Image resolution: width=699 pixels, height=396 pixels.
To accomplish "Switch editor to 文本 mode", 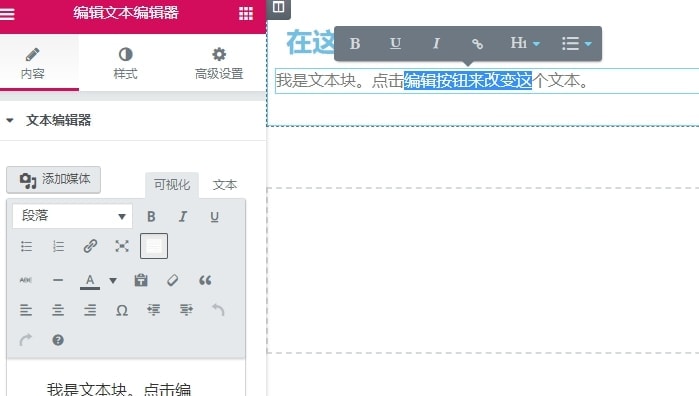I will pyautogui.click(x=225, y=185).
